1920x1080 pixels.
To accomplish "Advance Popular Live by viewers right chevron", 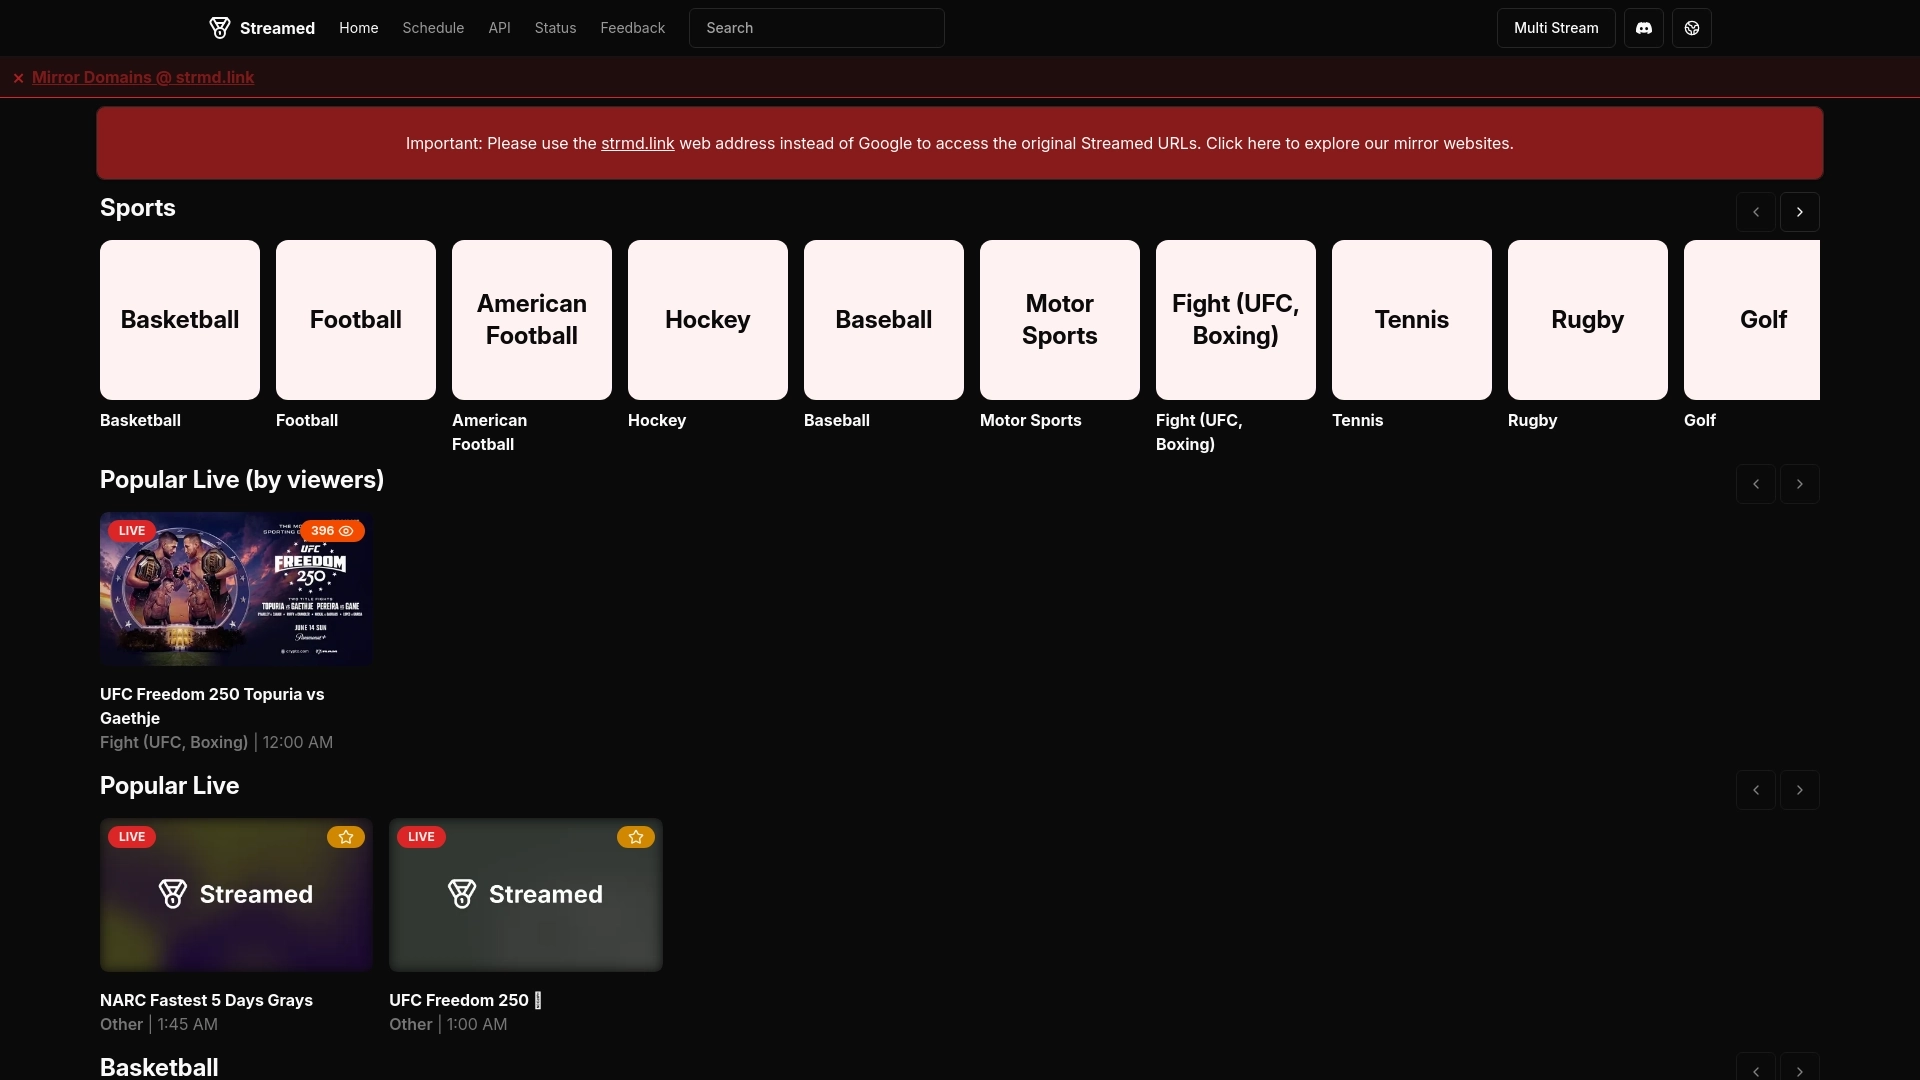I will 1800,484.
